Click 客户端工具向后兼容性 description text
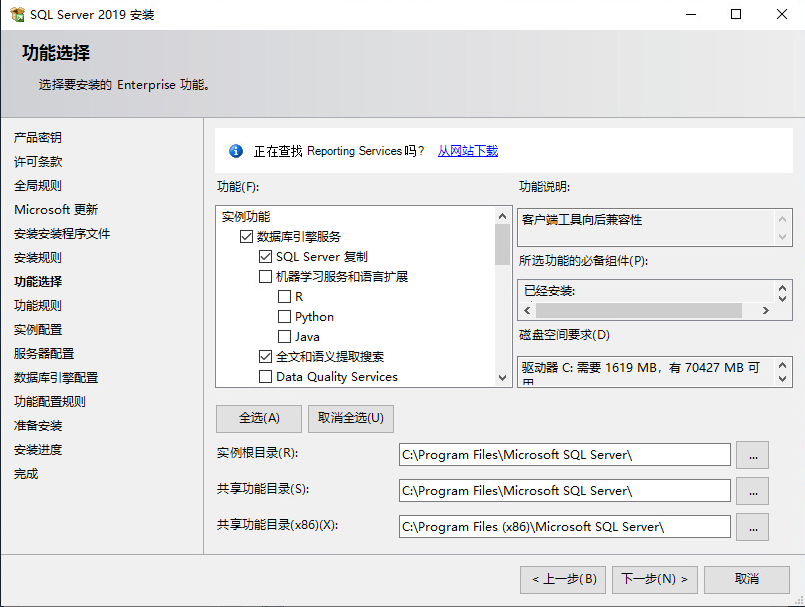 tap(582, 220)
